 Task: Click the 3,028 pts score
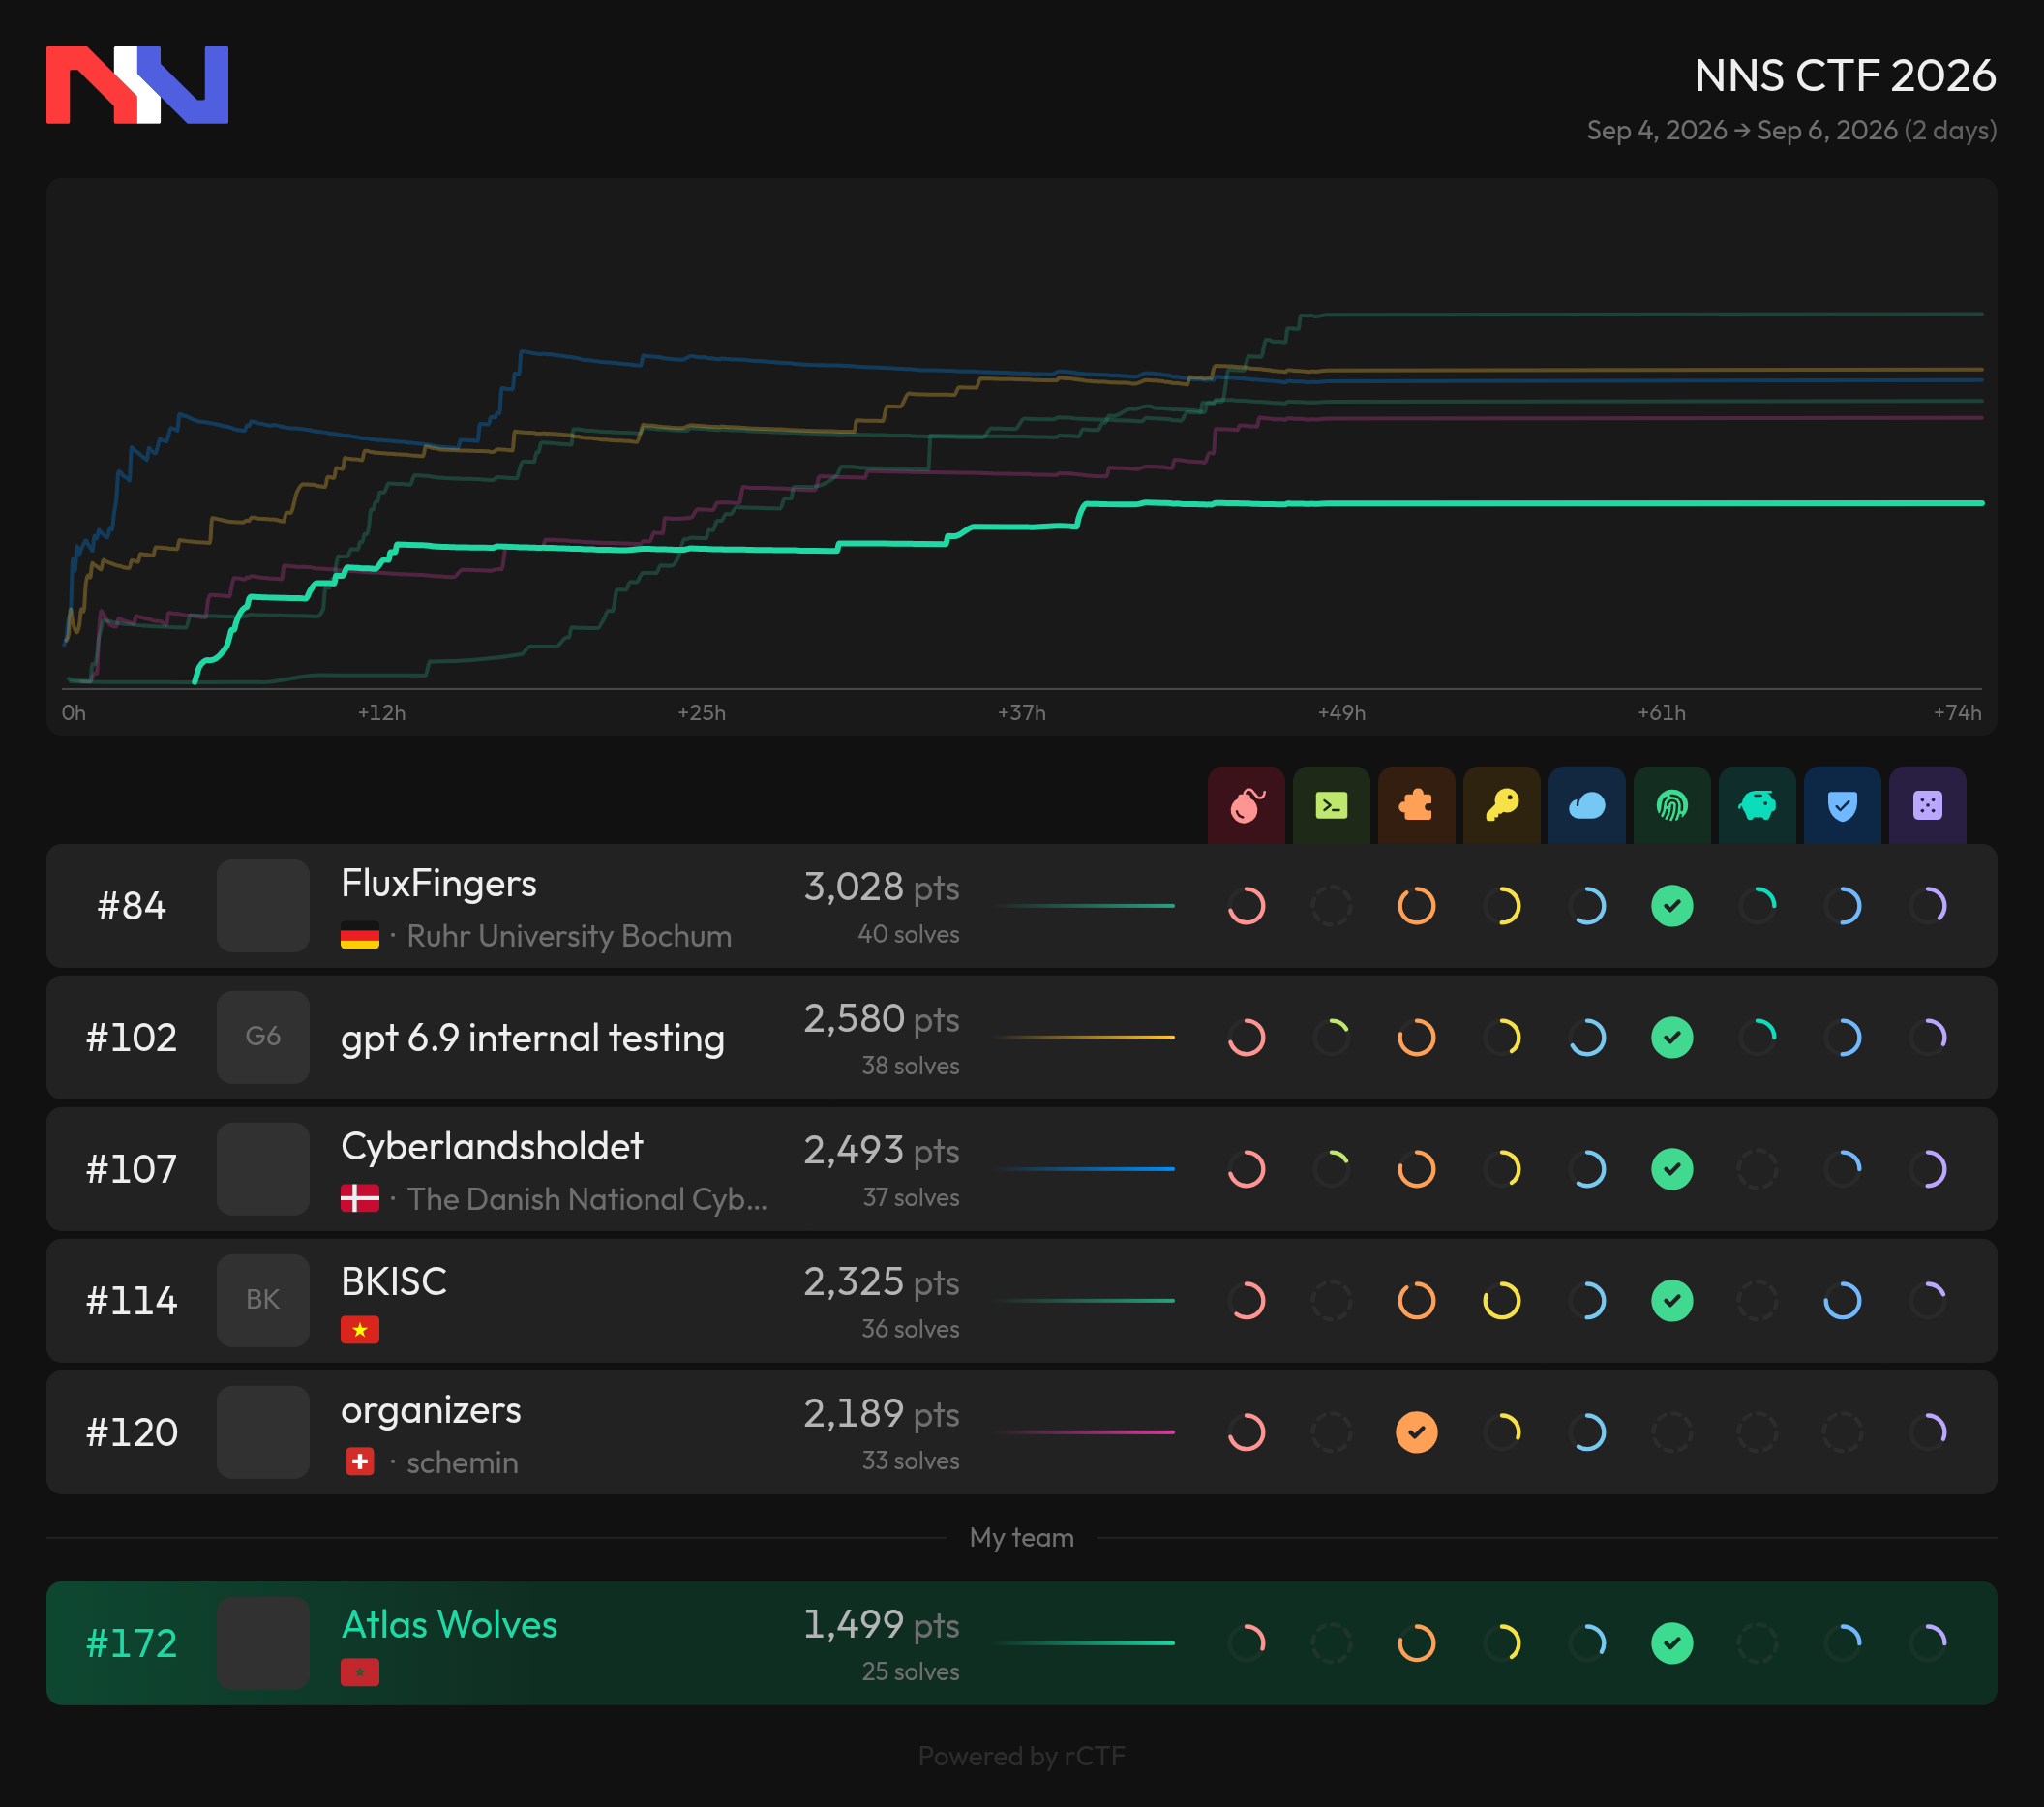click(x=881, y=886)
